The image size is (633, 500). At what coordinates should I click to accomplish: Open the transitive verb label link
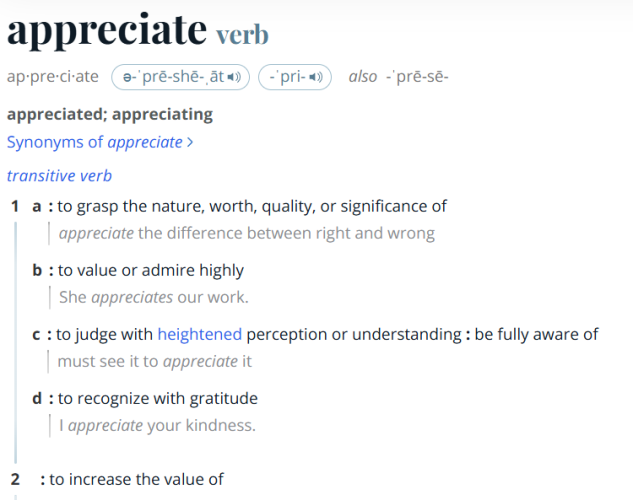[59, 176]
